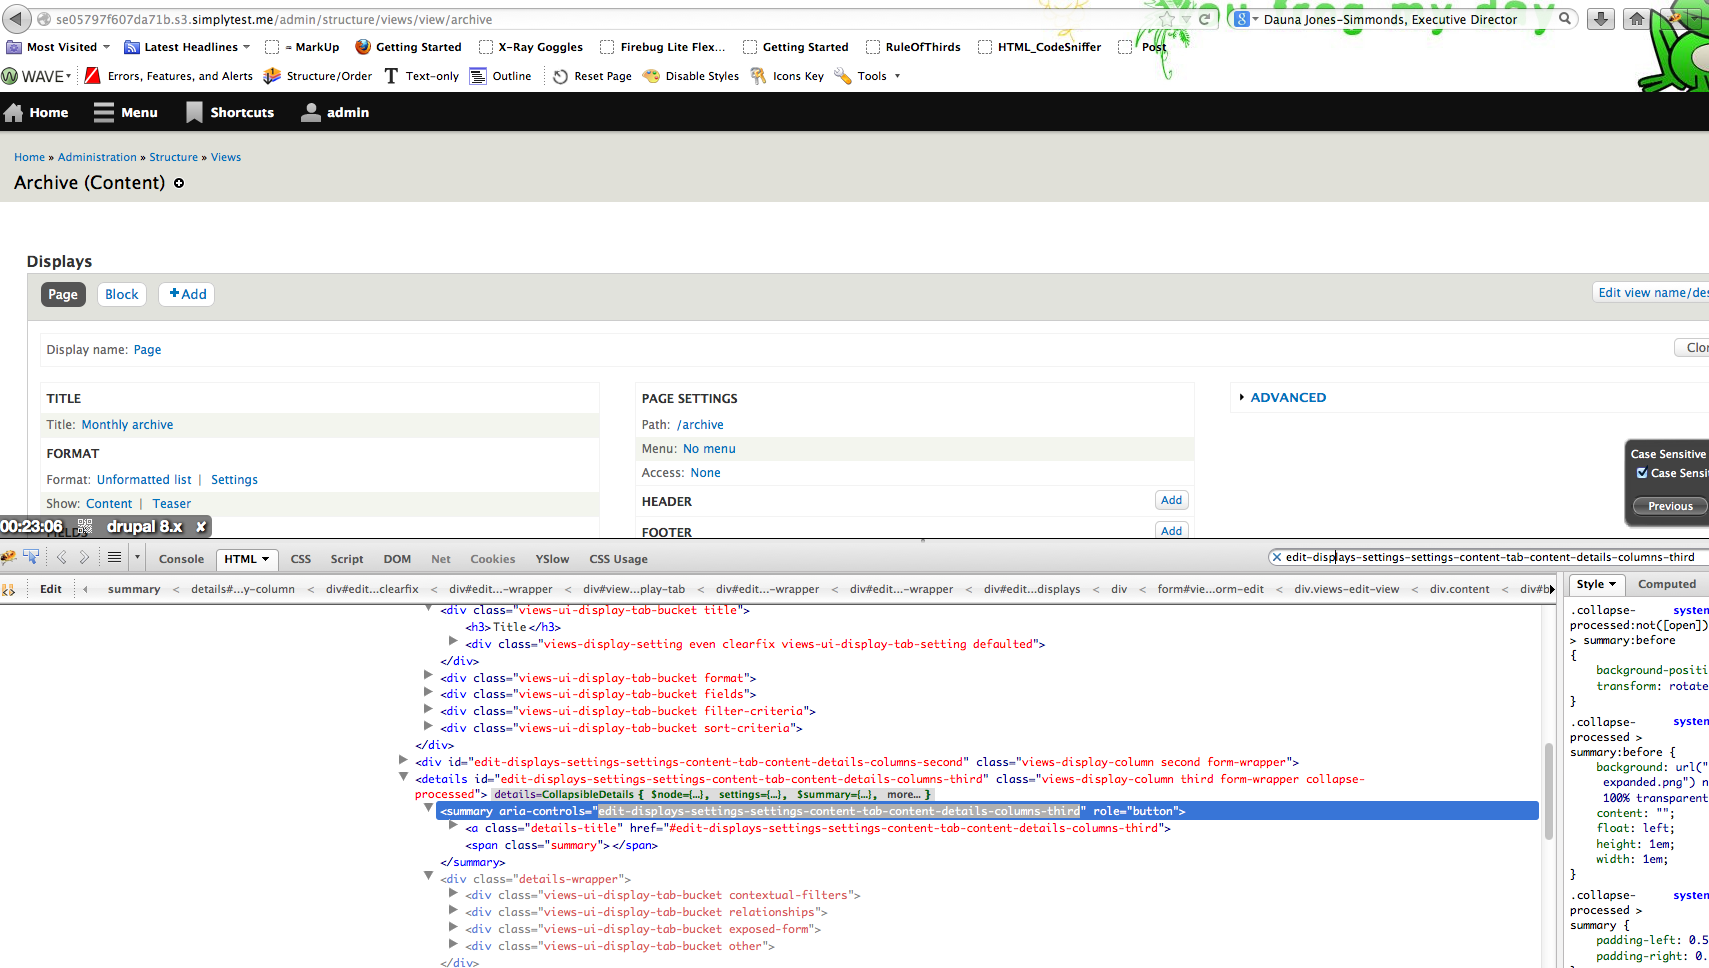The height and width of the screenshot is (968, 1709).
Task: Switch to the Firebug Console tab
Action: point(181,559)
